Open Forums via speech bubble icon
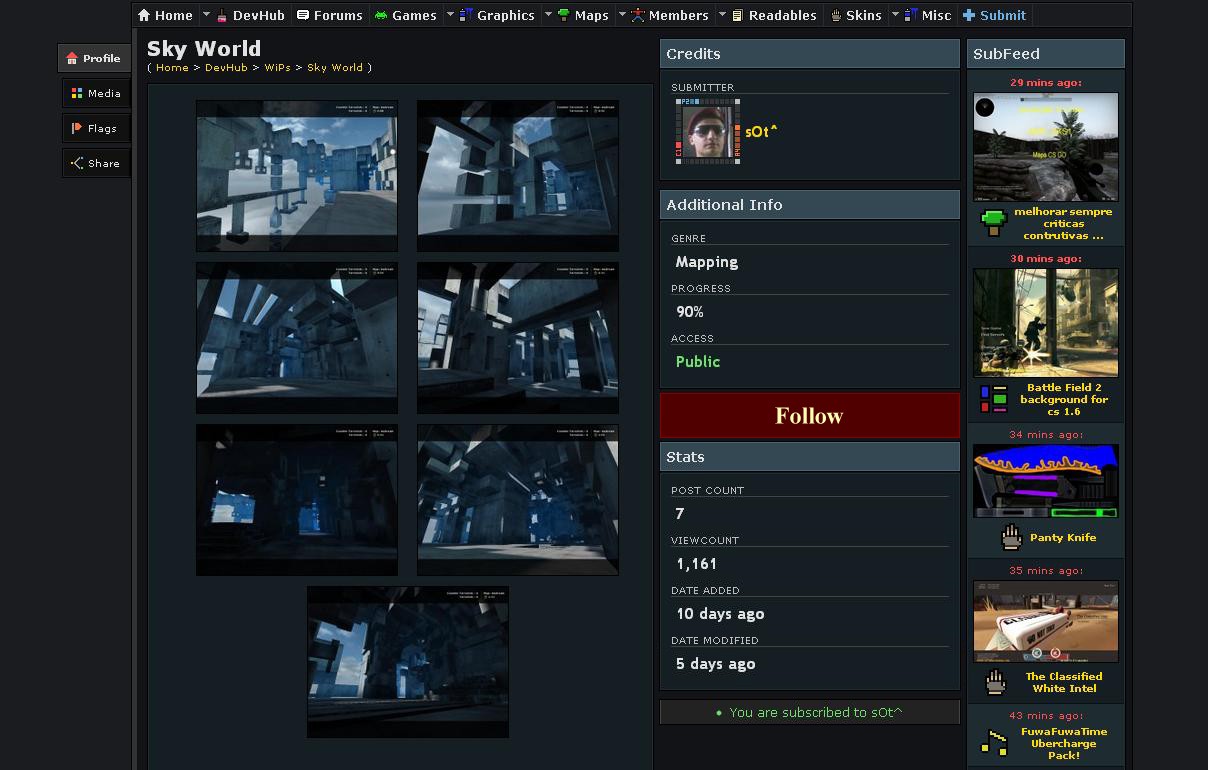 point(303,15)
